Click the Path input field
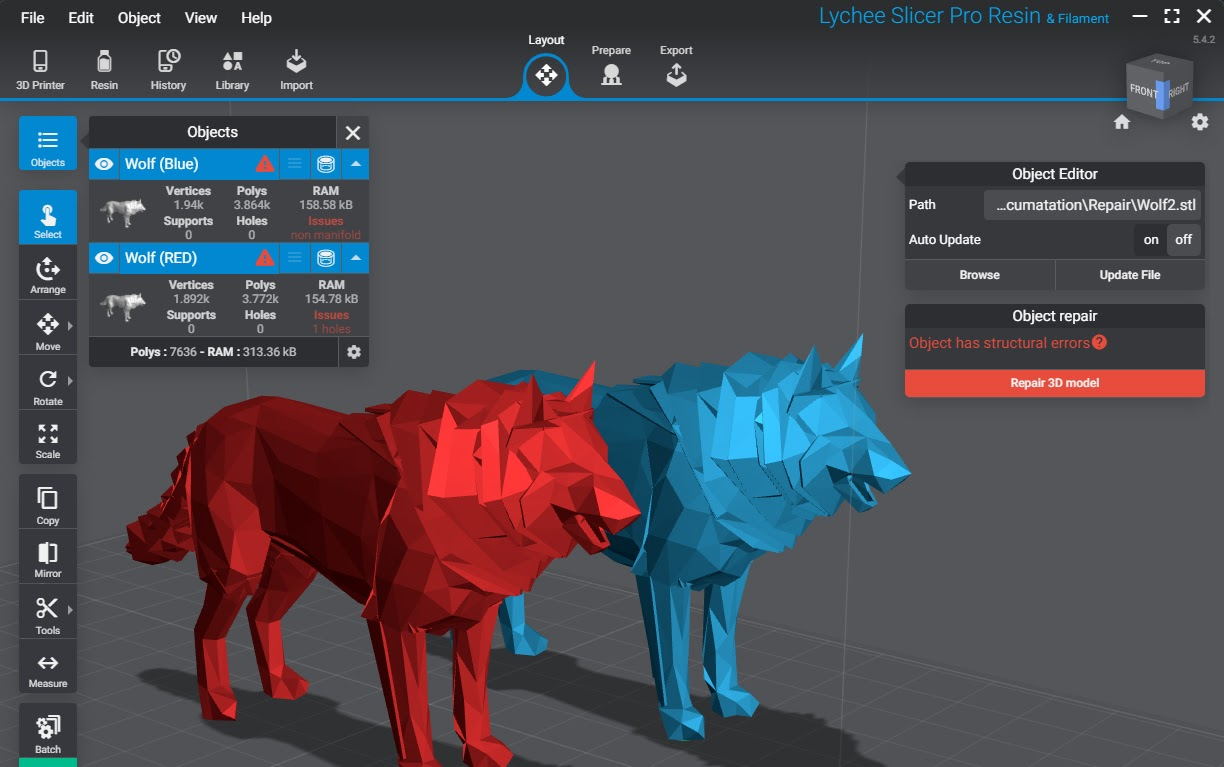 coord(1093,205)
